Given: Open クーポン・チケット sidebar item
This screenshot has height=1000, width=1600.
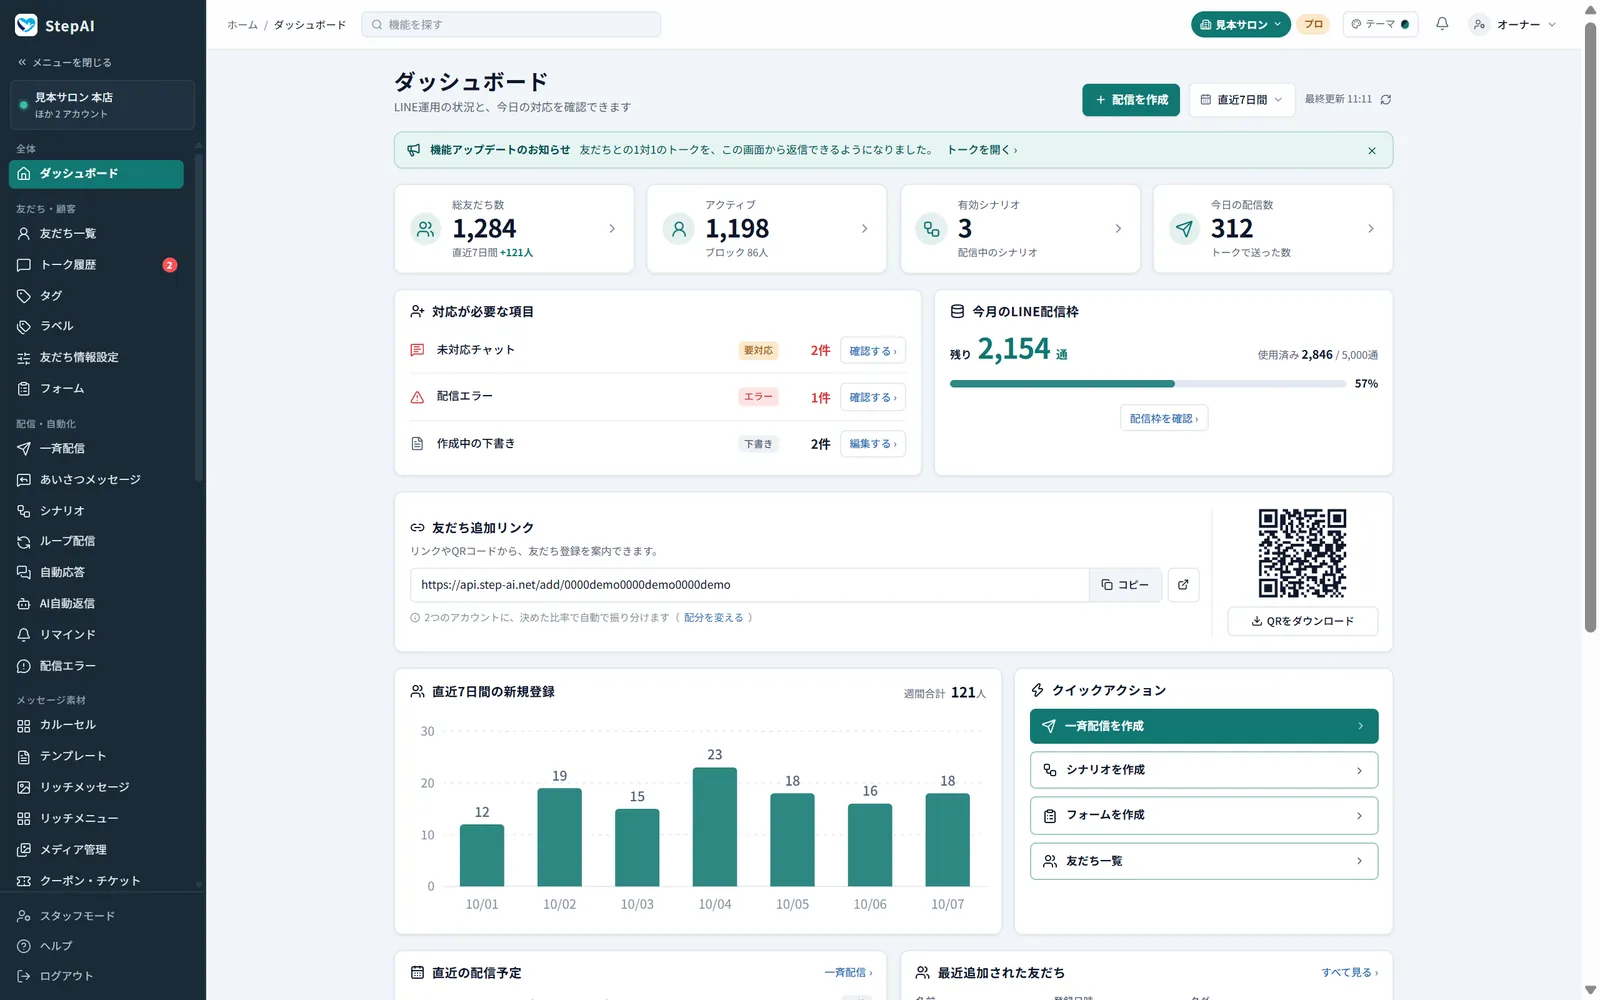Looking at the screenshot, I should tap(96, 881).
